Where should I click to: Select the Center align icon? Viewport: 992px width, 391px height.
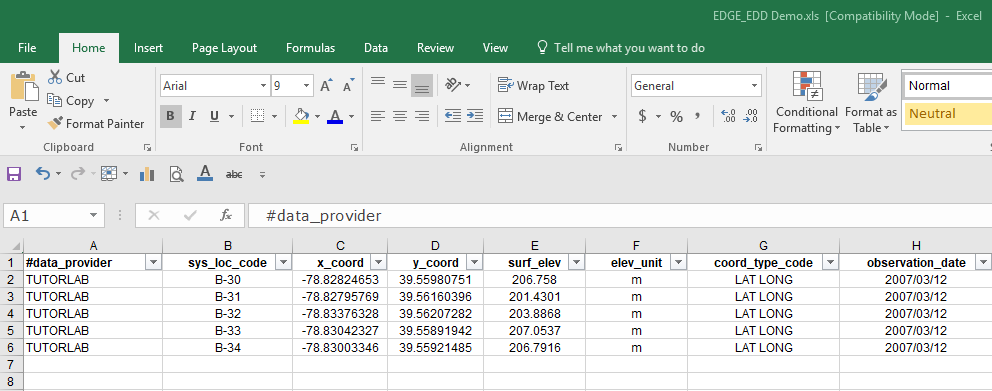[400, 116]
